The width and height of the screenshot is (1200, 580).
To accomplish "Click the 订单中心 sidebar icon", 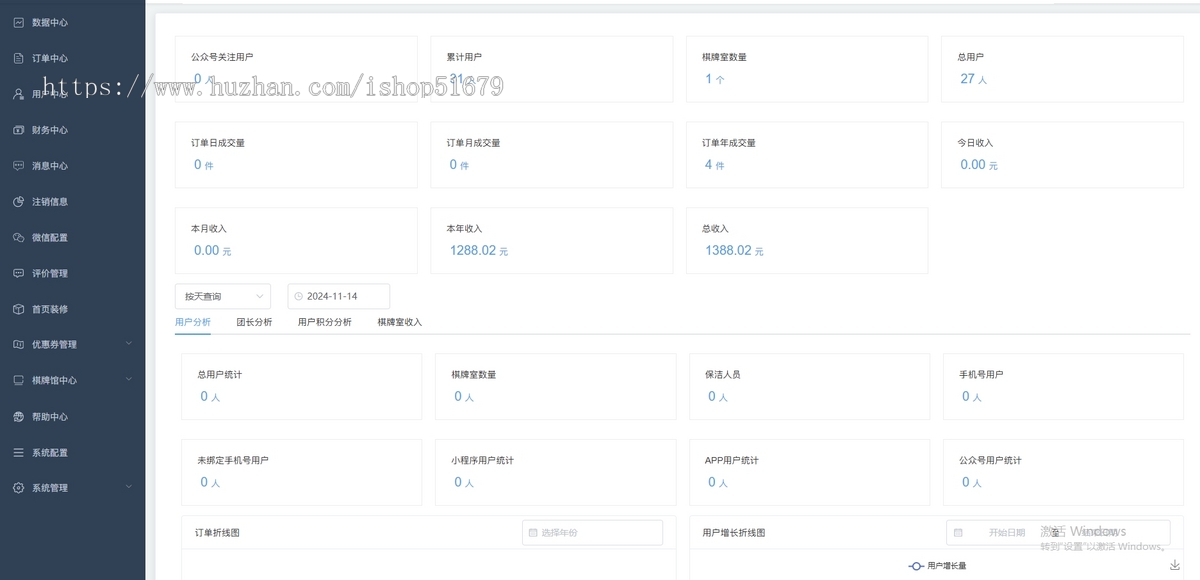I will [18, 58].
